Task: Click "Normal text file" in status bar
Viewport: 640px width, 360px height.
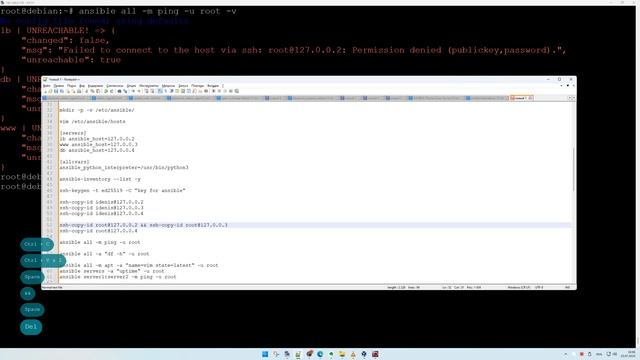Action: (52, 287)
